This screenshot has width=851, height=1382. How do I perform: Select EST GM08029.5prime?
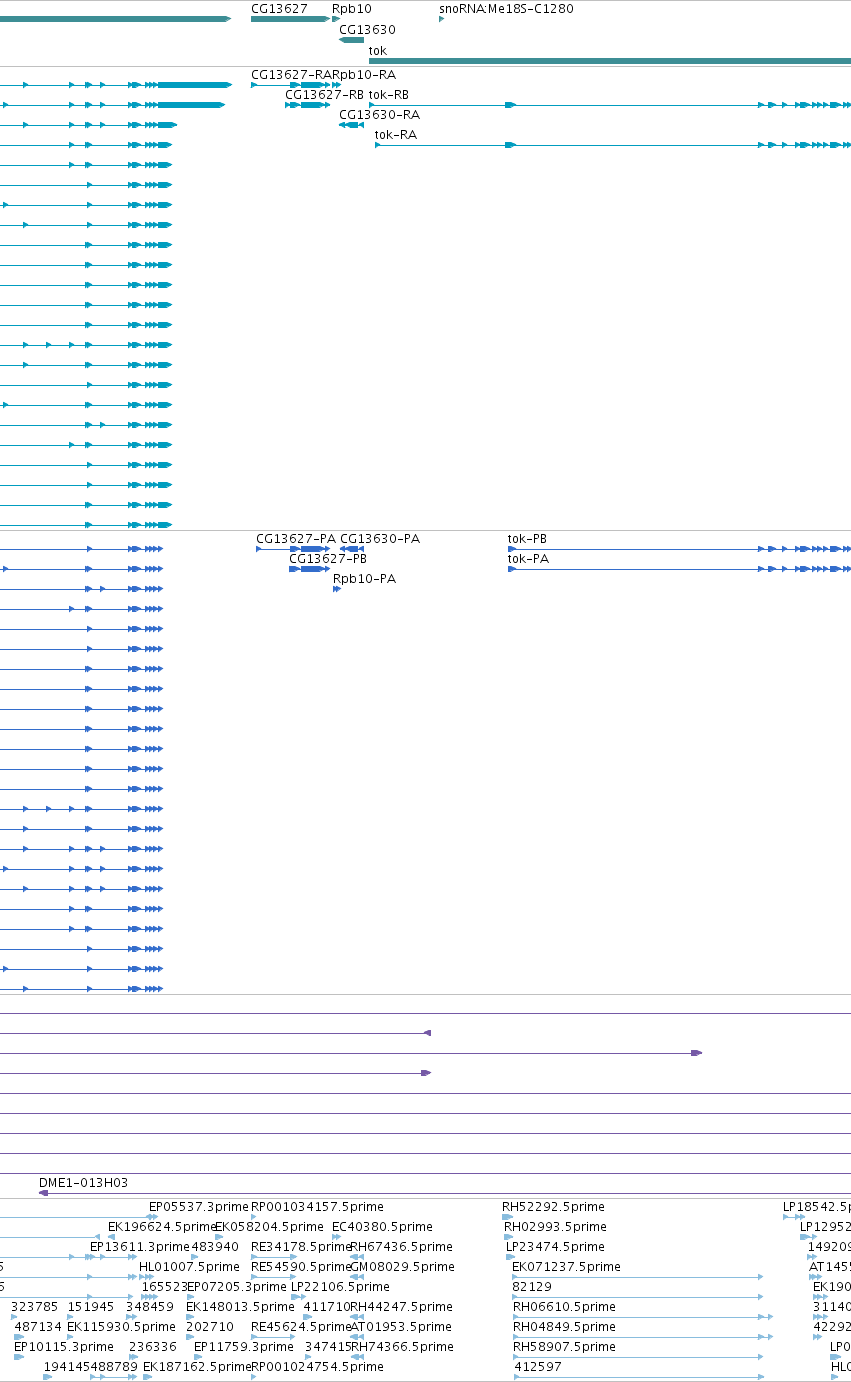(x=400, y=1266)
